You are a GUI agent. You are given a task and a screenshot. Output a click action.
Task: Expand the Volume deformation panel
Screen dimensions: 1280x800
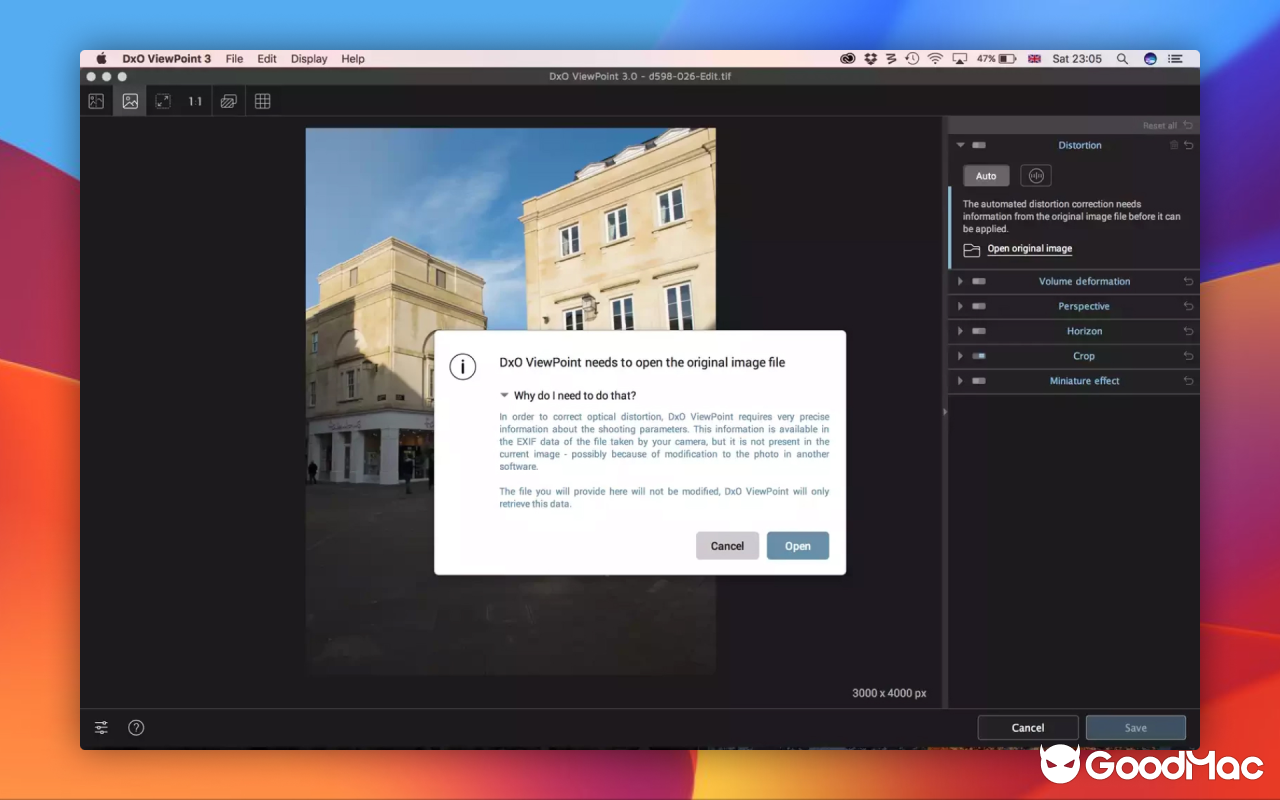[960, 282]
